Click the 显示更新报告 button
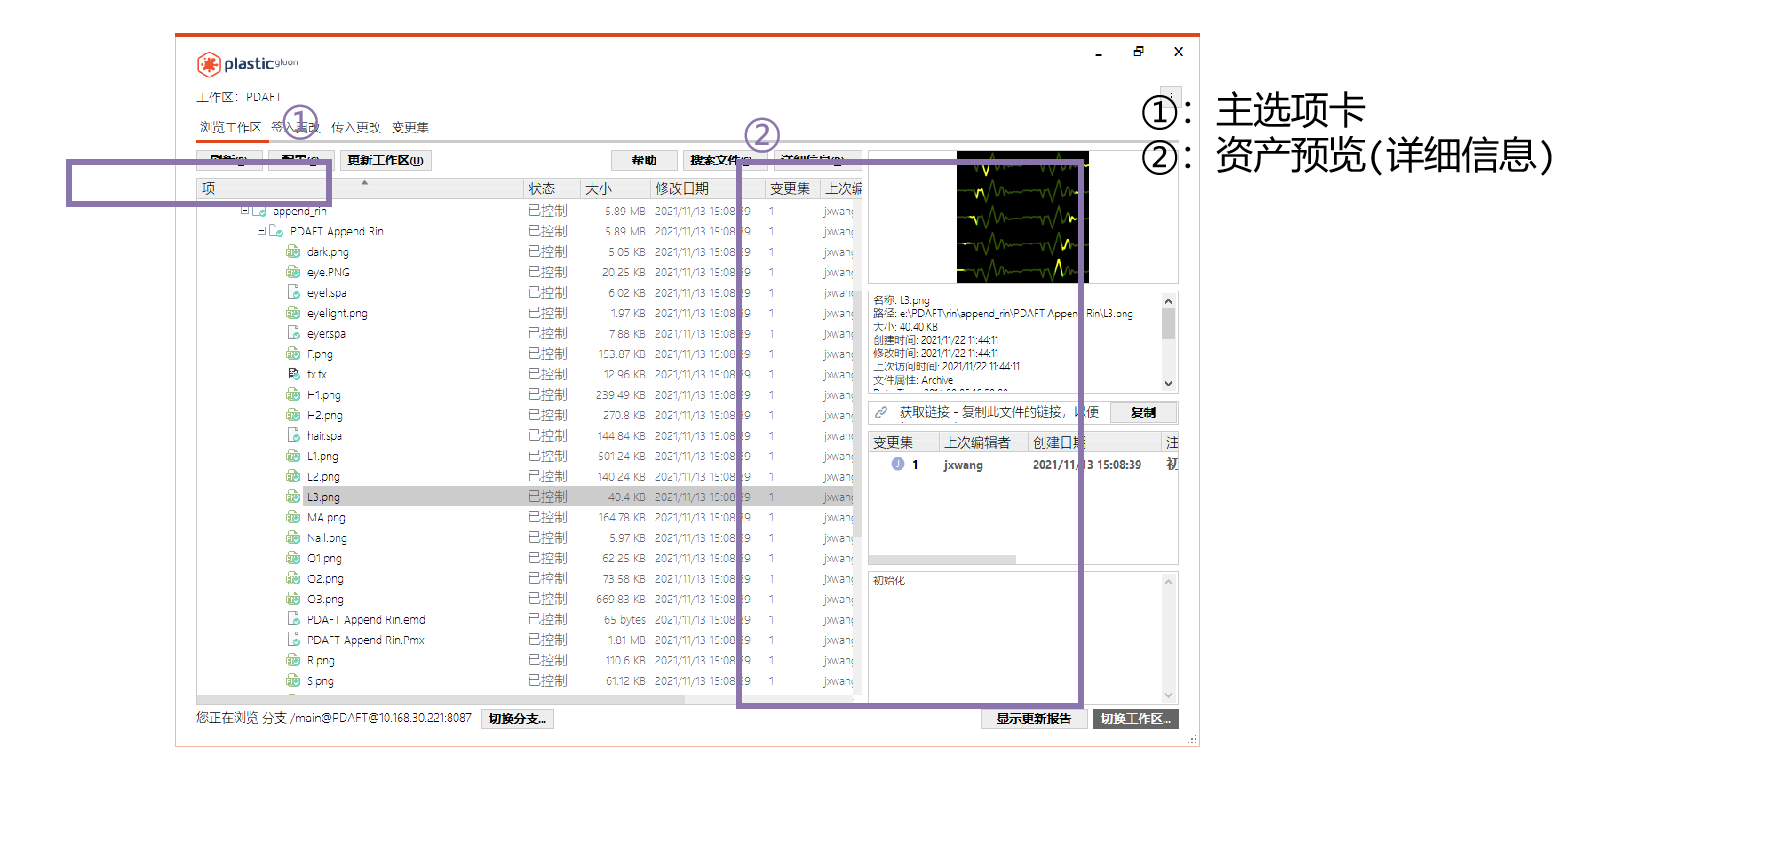1781x850 pixels. pos(1033,719)
